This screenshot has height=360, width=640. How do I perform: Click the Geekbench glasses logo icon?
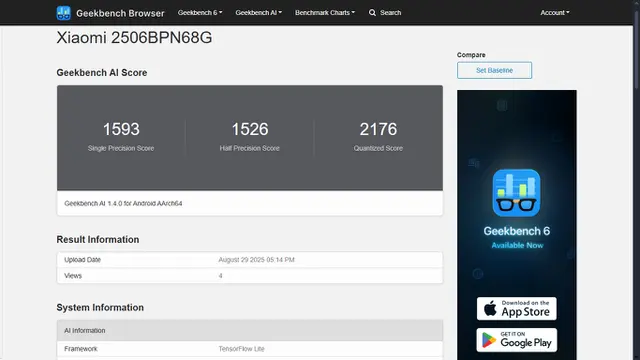(63, 13)
